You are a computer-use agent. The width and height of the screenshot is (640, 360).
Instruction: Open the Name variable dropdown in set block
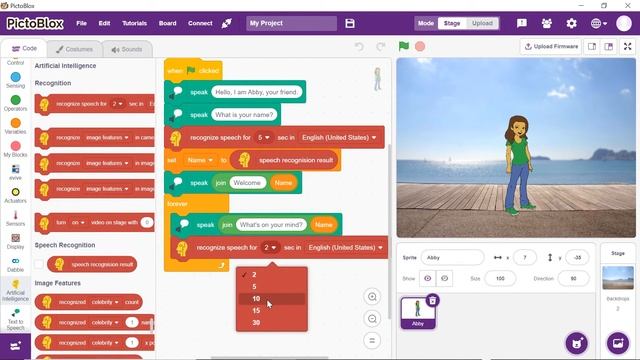(x=200, y=160)
